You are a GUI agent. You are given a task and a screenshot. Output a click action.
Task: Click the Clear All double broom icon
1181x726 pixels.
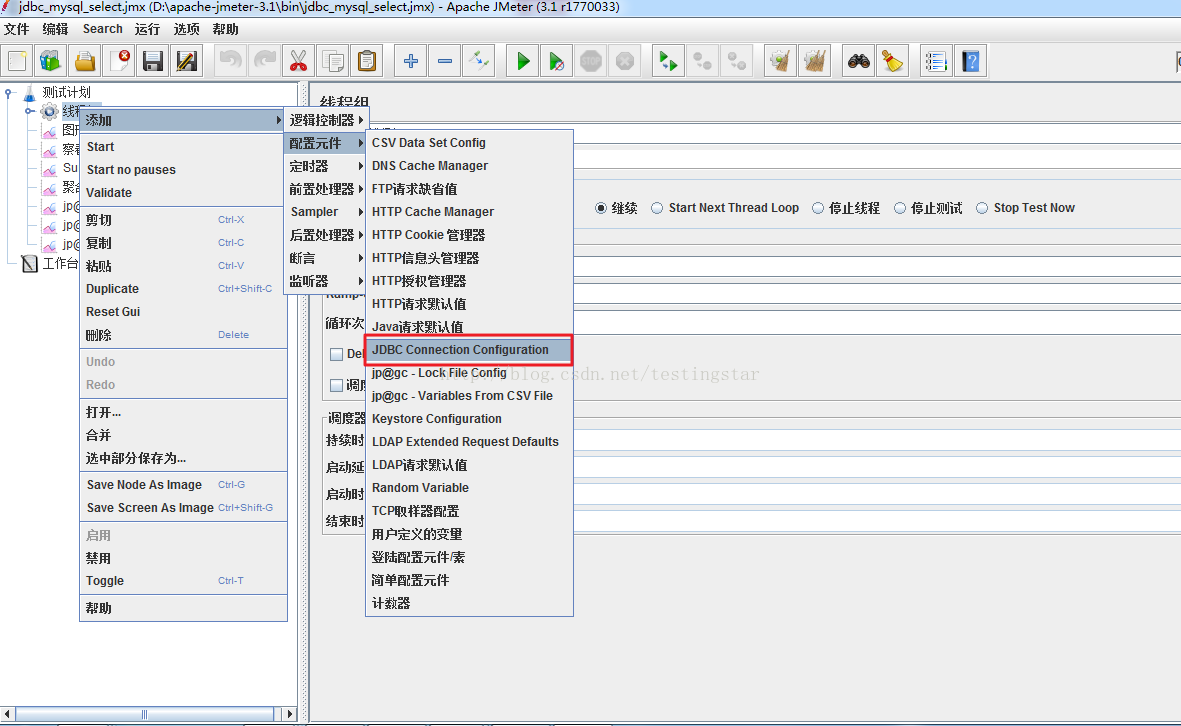(814, 61)
